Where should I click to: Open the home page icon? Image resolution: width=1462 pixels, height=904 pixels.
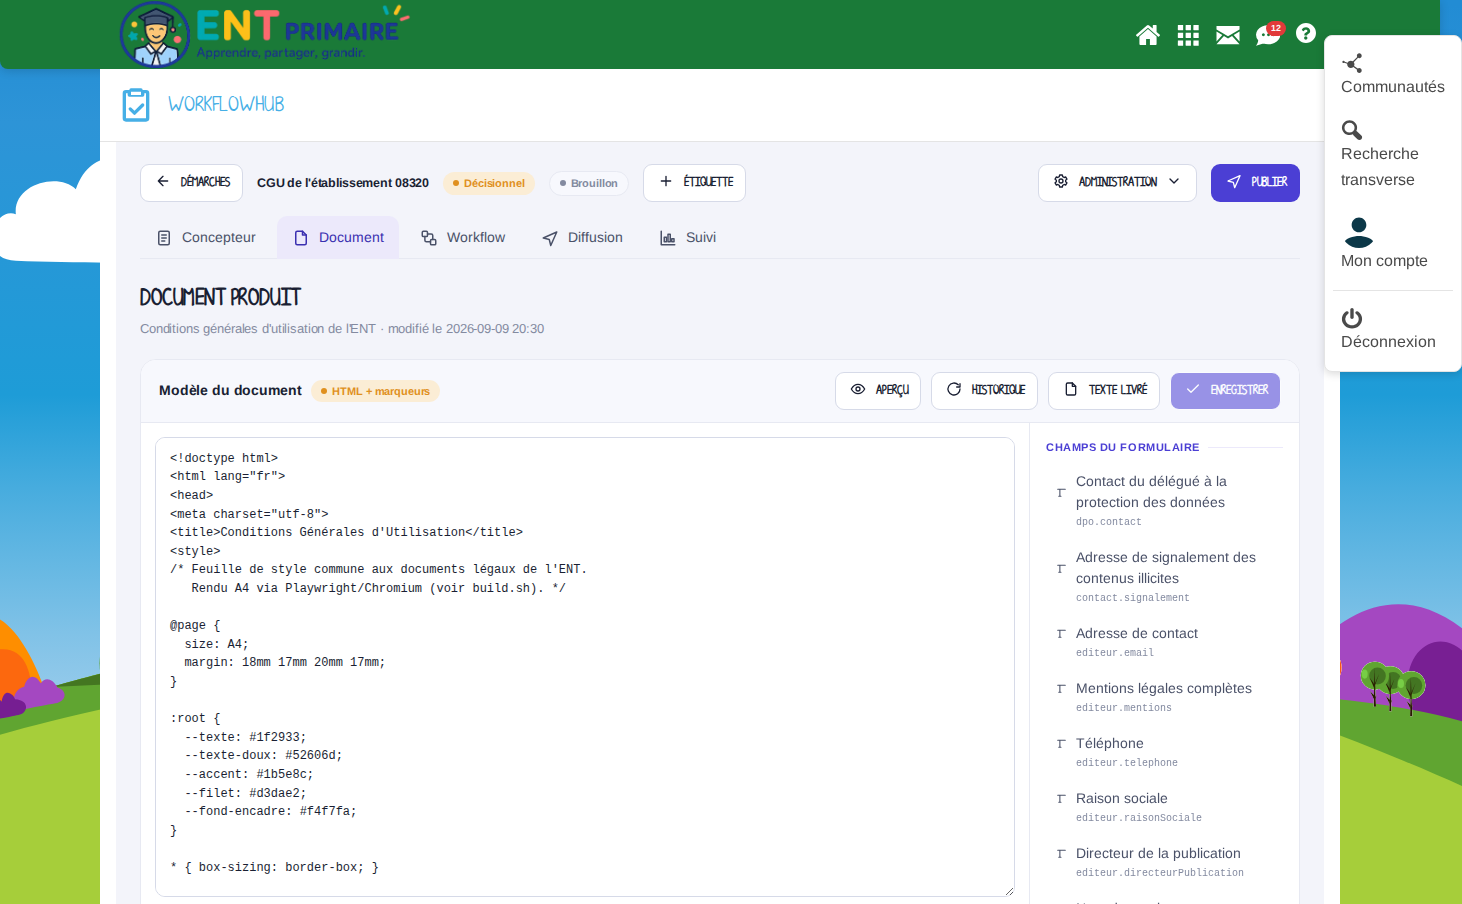tap(1148, 35)
